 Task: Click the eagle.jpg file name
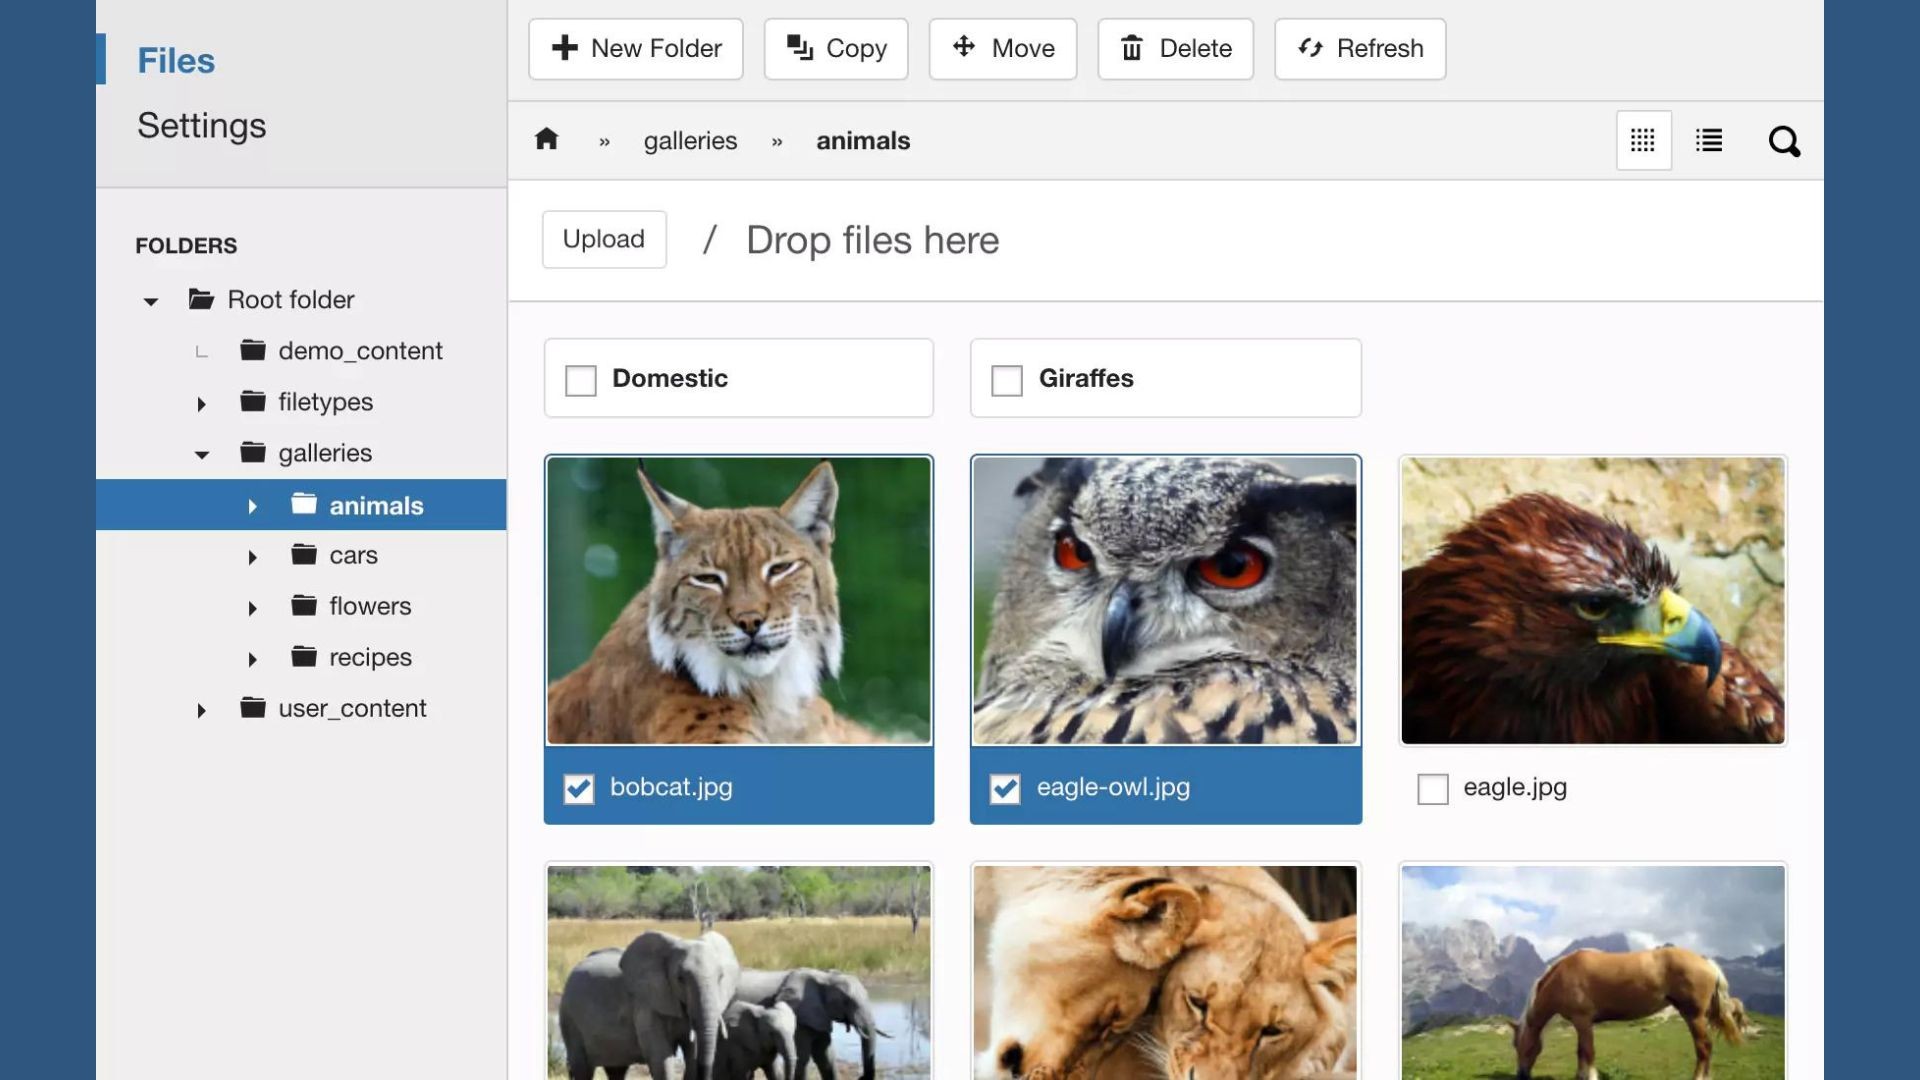coord(1515,787)
